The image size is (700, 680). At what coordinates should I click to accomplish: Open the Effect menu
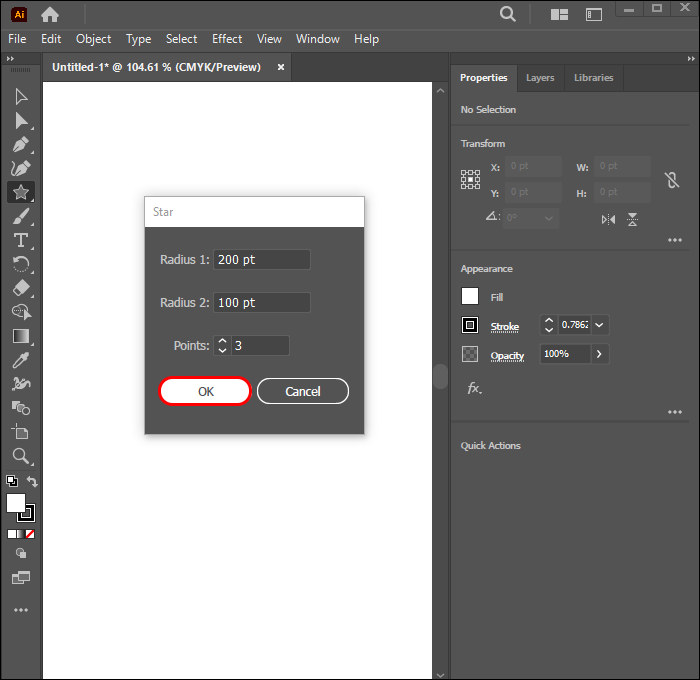click(x=227, y=39)
